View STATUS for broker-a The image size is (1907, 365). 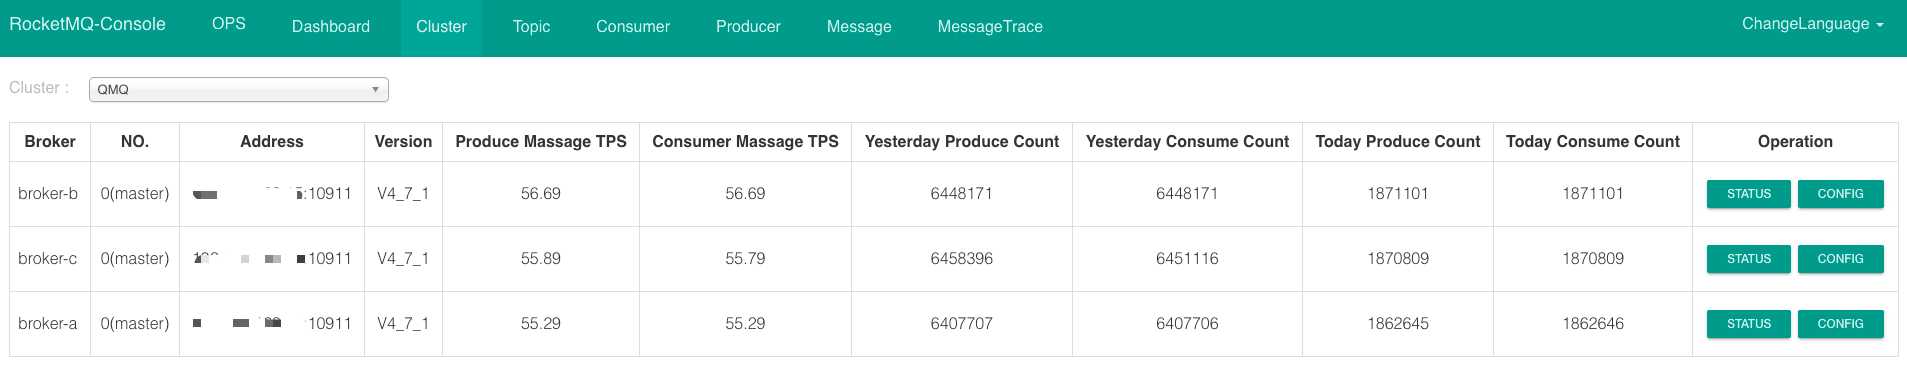point(1748,324)
